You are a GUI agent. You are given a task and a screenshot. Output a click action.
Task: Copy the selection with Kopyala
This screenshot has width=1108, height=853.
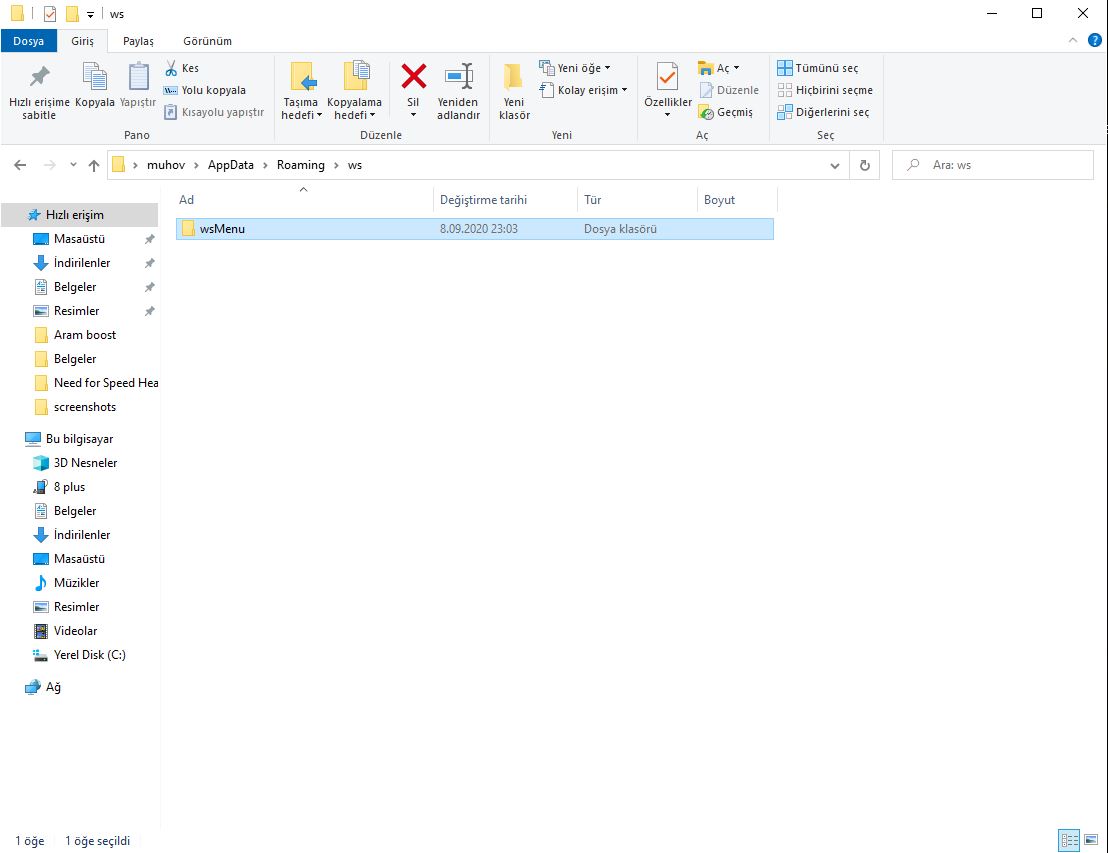[94, 86]
